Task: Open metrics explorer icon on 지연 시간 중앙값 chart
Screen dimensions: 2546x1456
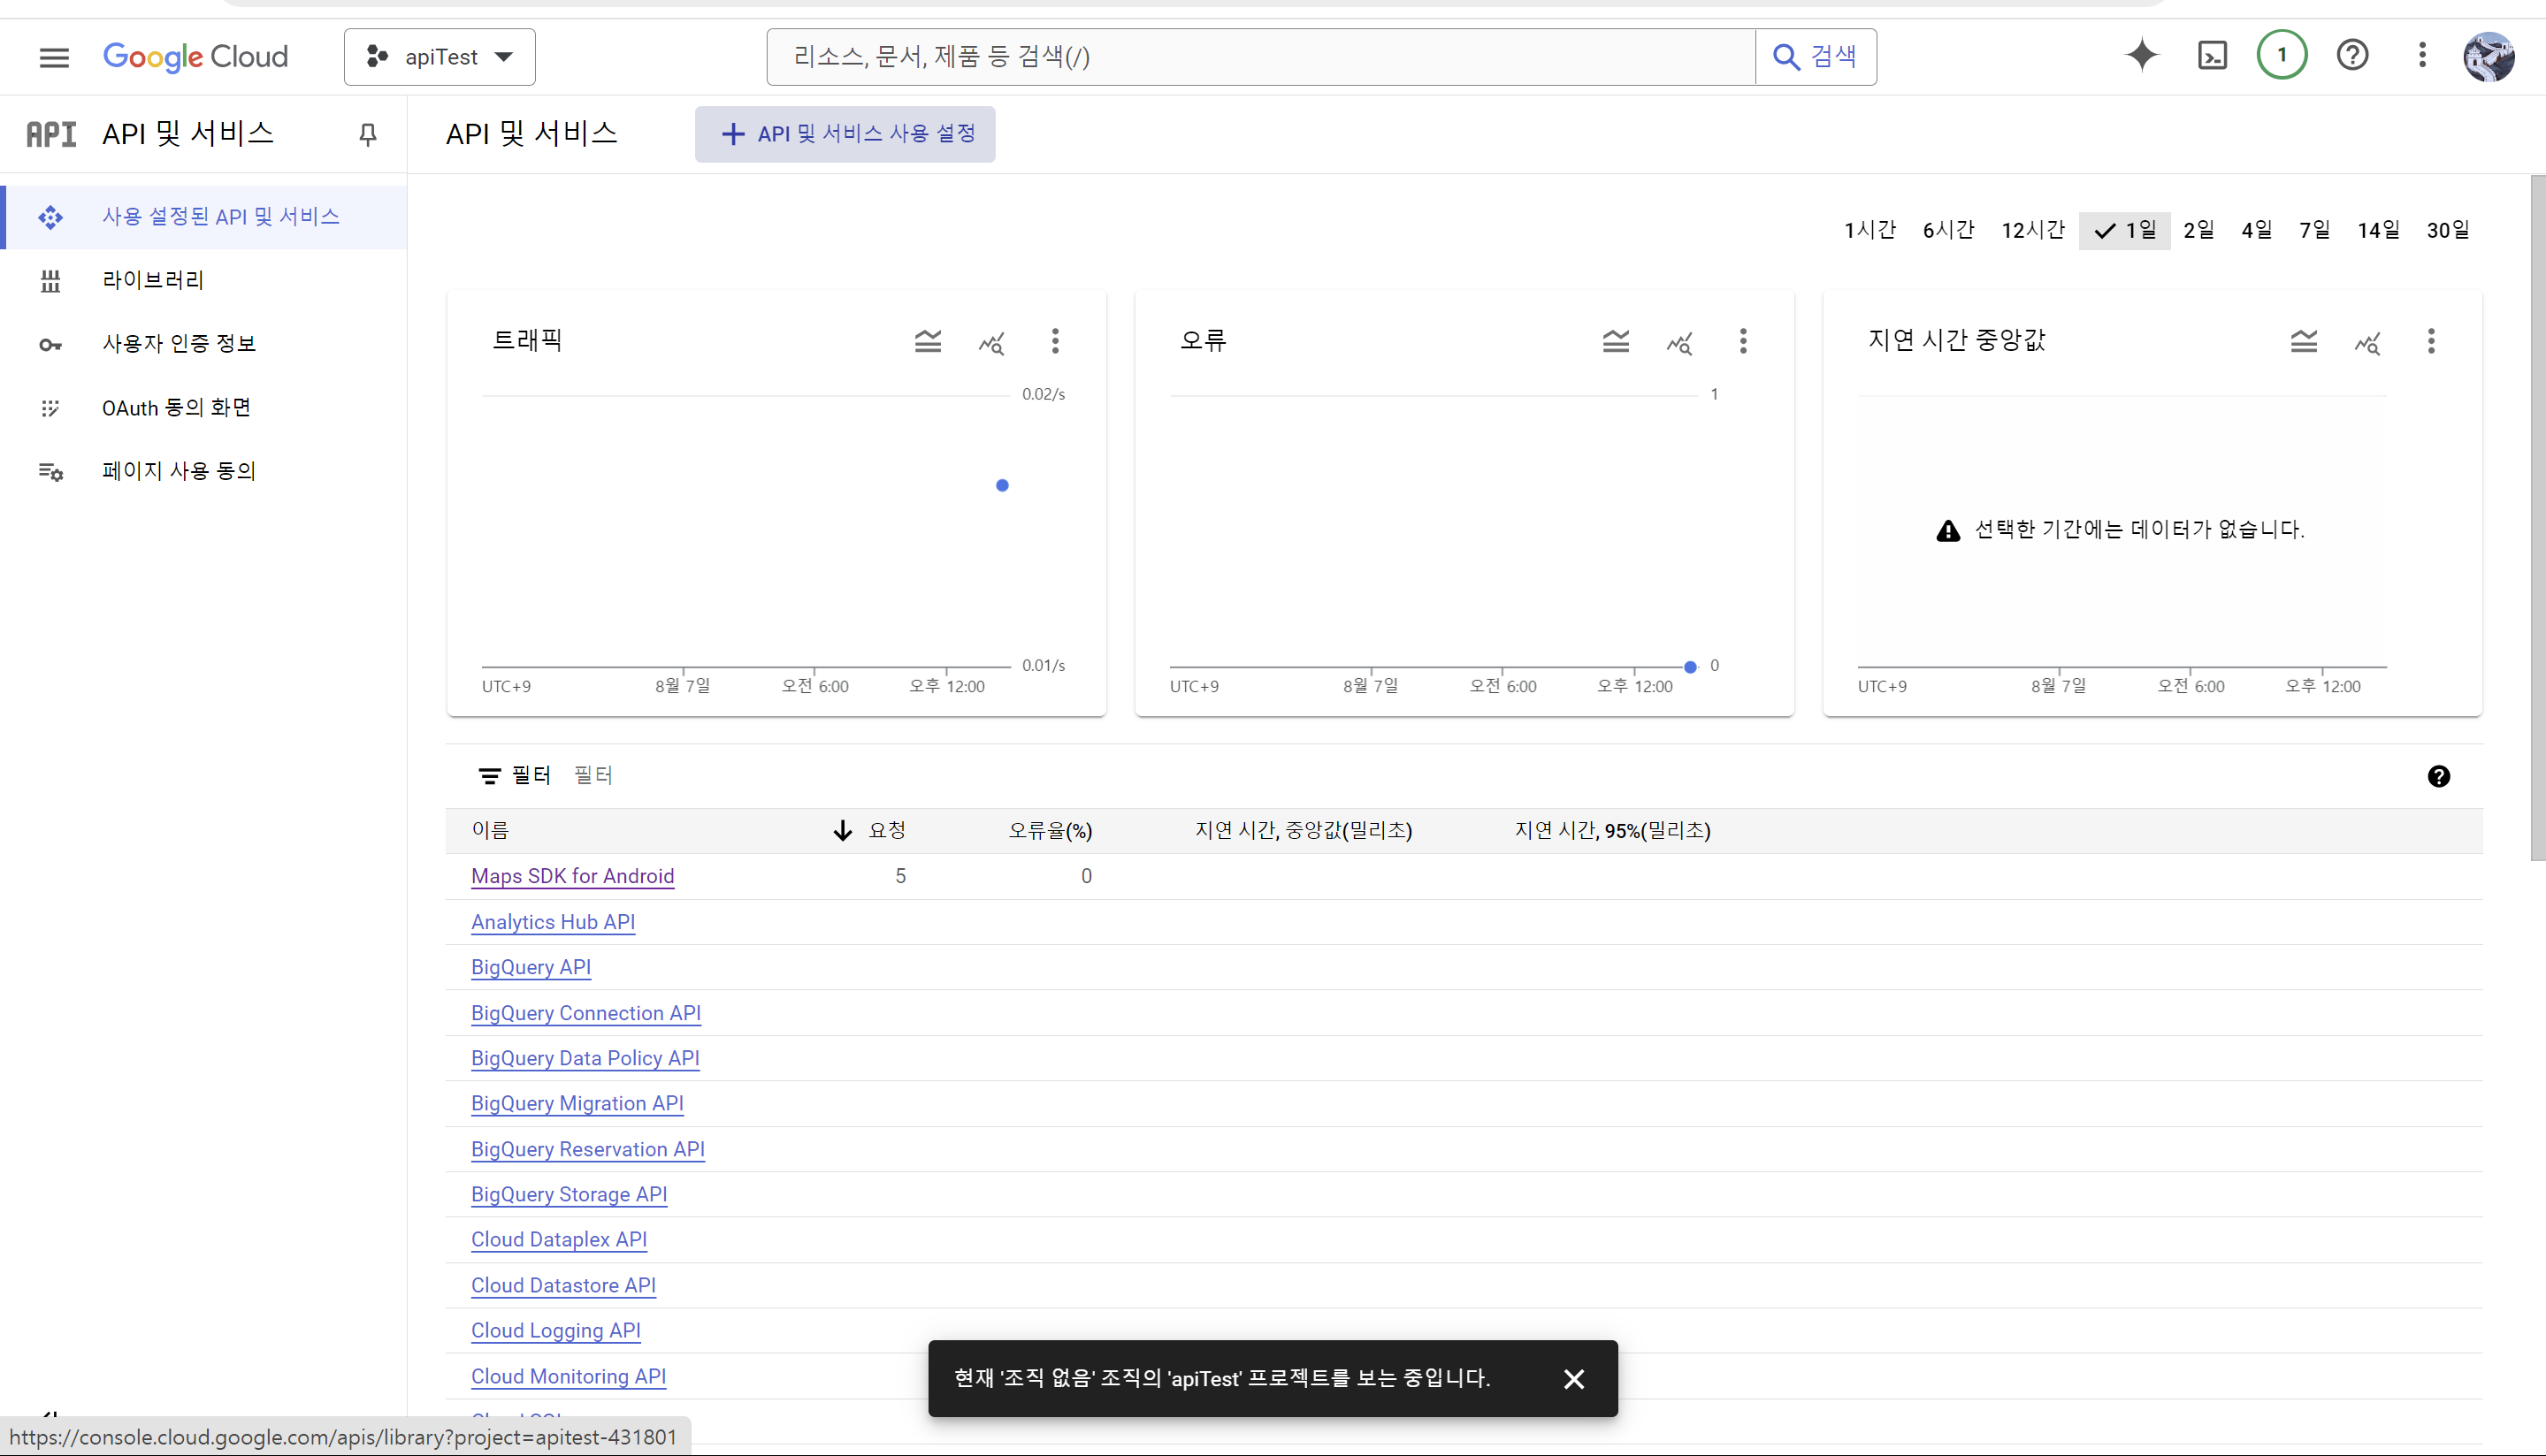Action: point(2367,343)
